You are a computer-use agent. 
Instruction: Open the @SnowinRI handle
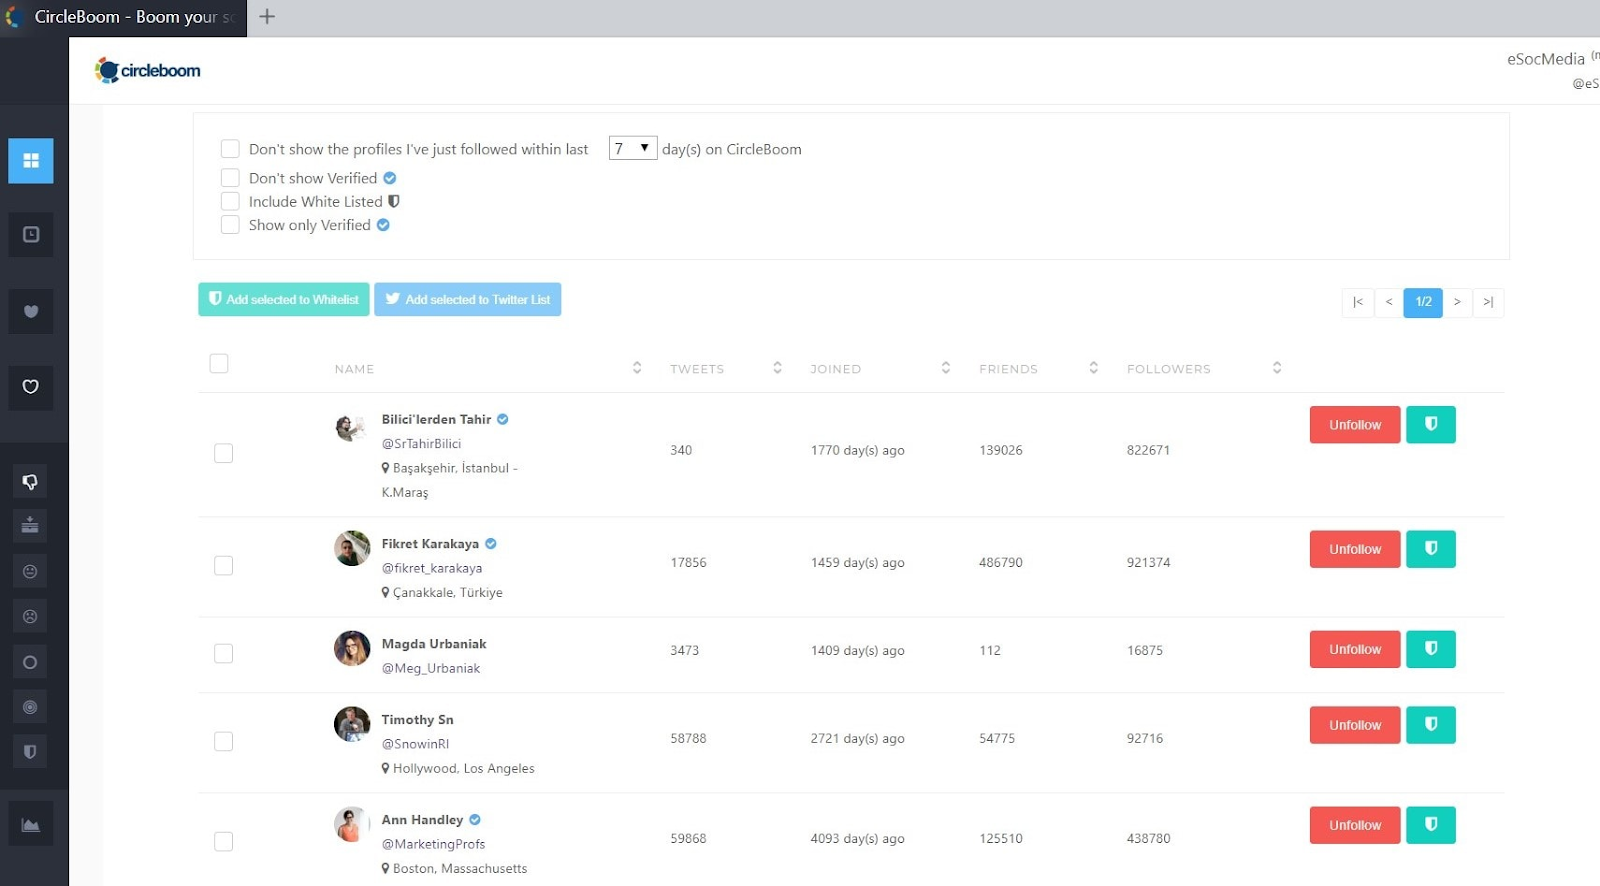pyautogui.click(x=415, y=744)
